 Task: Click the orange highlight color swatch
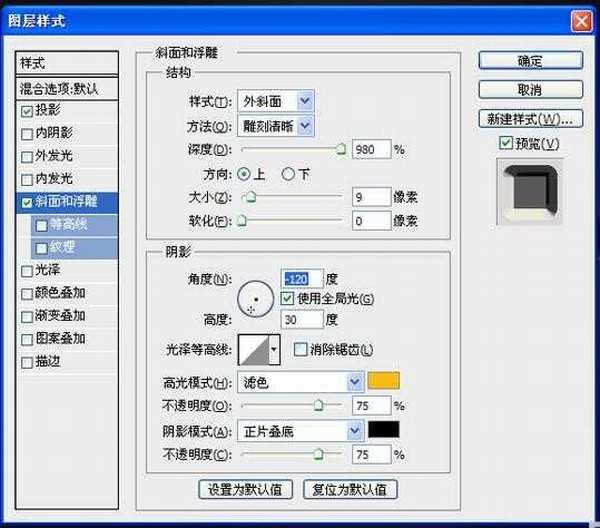[x=383, y=380]
